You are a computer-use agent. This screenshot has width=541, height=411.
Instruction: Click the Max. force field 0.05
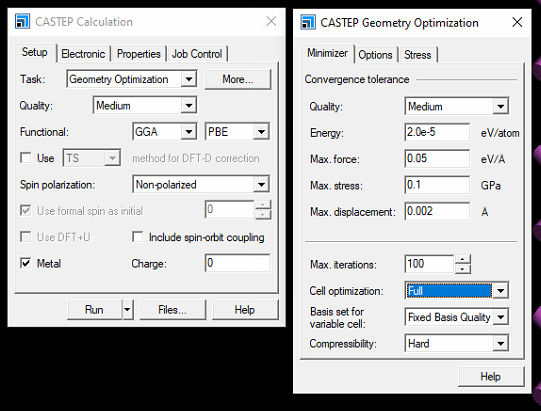[x=437, y=159]
